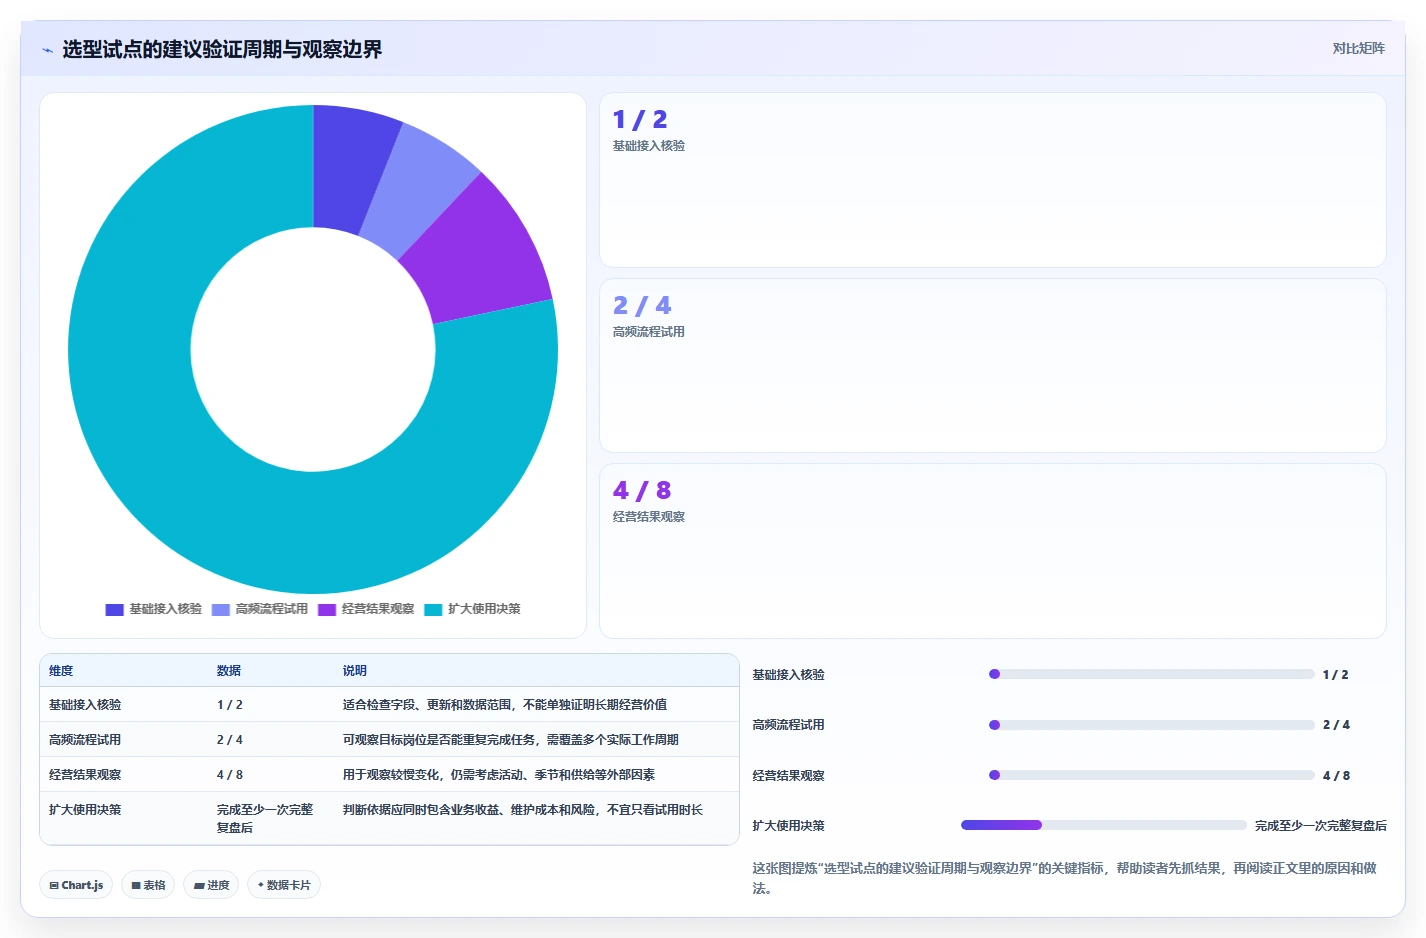This screenshot has width=1426, height=938.
Task: Click the table data value 2 / 4
Action: tap(230, 740)
